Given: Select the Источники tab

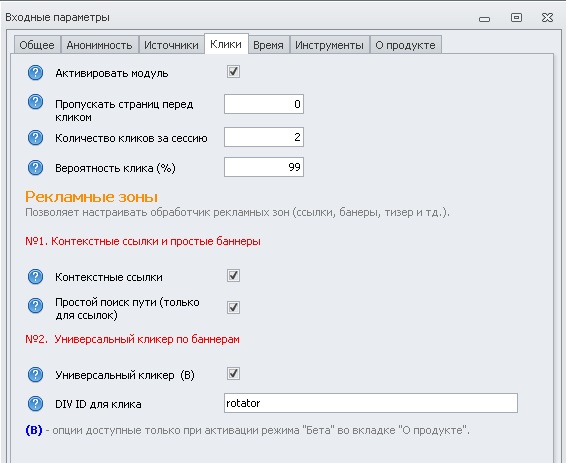Looking at the screenshot, I should click(x=171, y=45).
